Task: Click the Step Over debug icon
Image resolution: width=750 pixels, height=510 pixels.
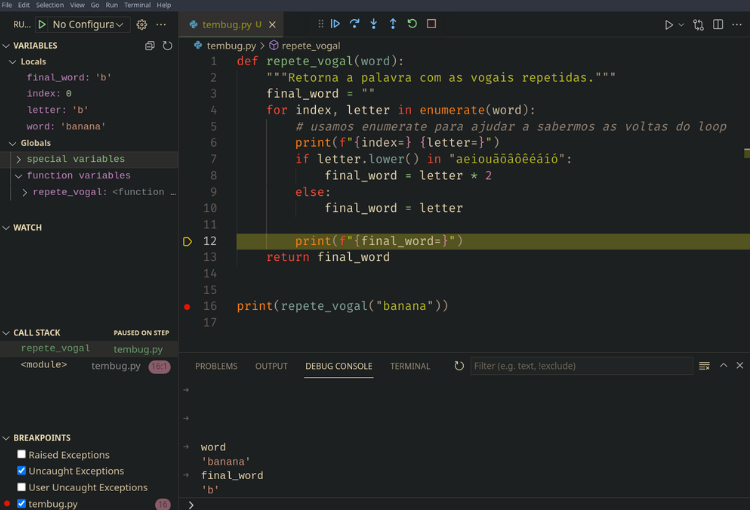Action: (x=354, y=24)
